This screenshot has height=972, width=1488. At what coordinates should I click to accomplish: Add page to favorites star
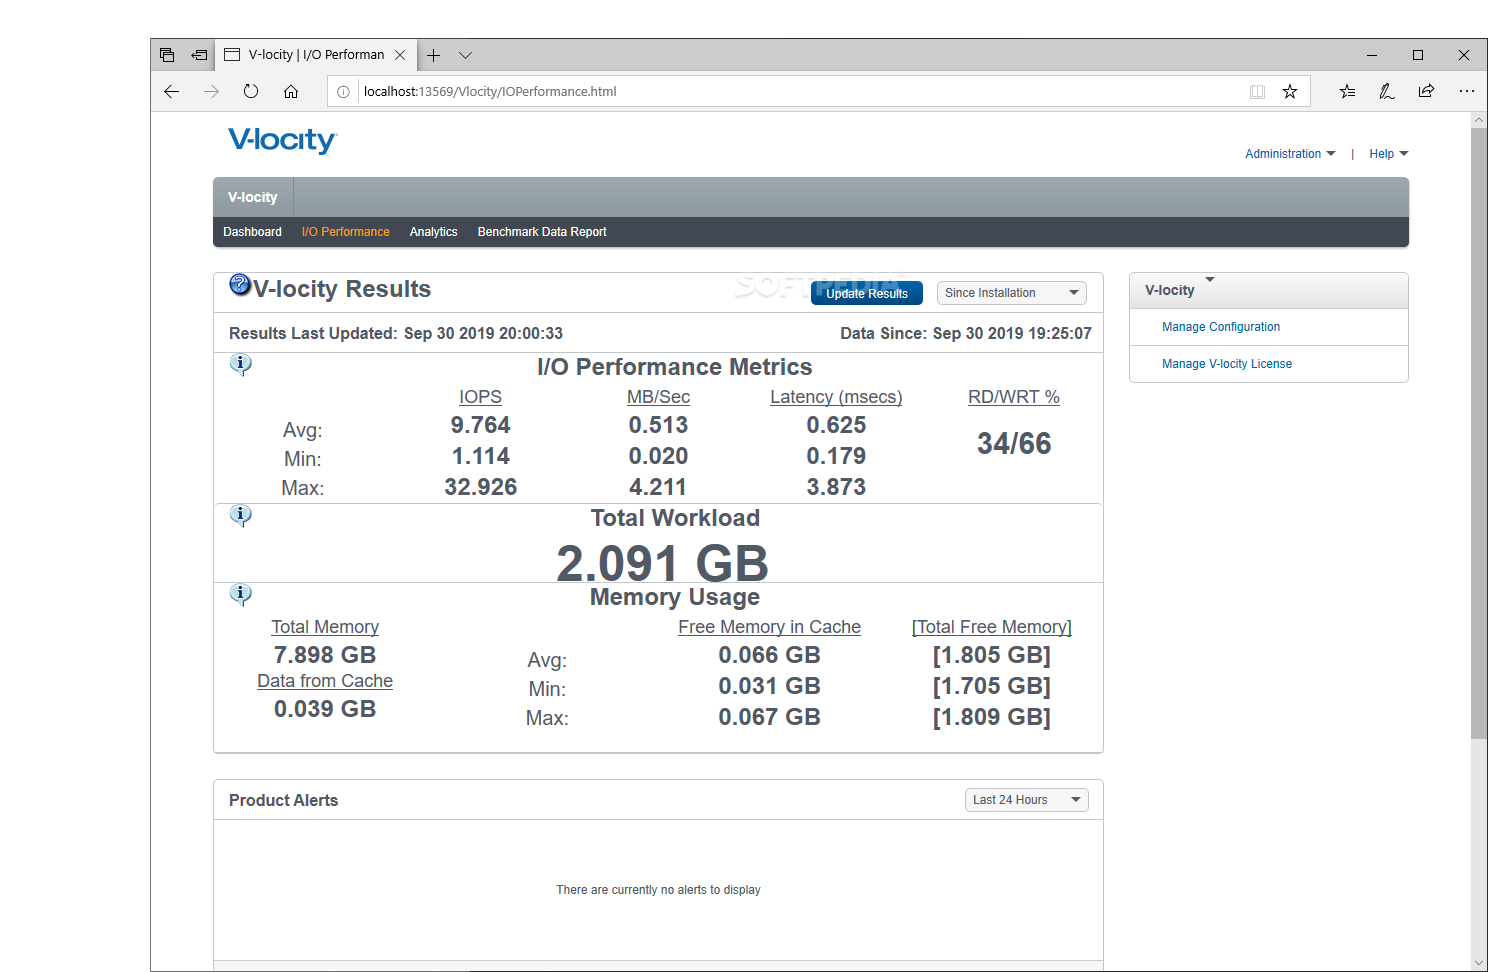point(1290,91)
